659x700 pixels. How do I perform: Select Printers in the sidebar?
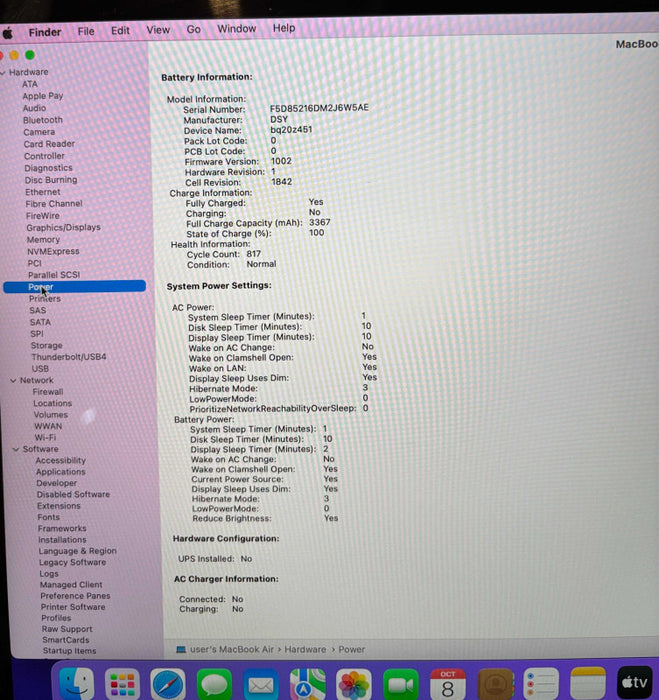45,299
